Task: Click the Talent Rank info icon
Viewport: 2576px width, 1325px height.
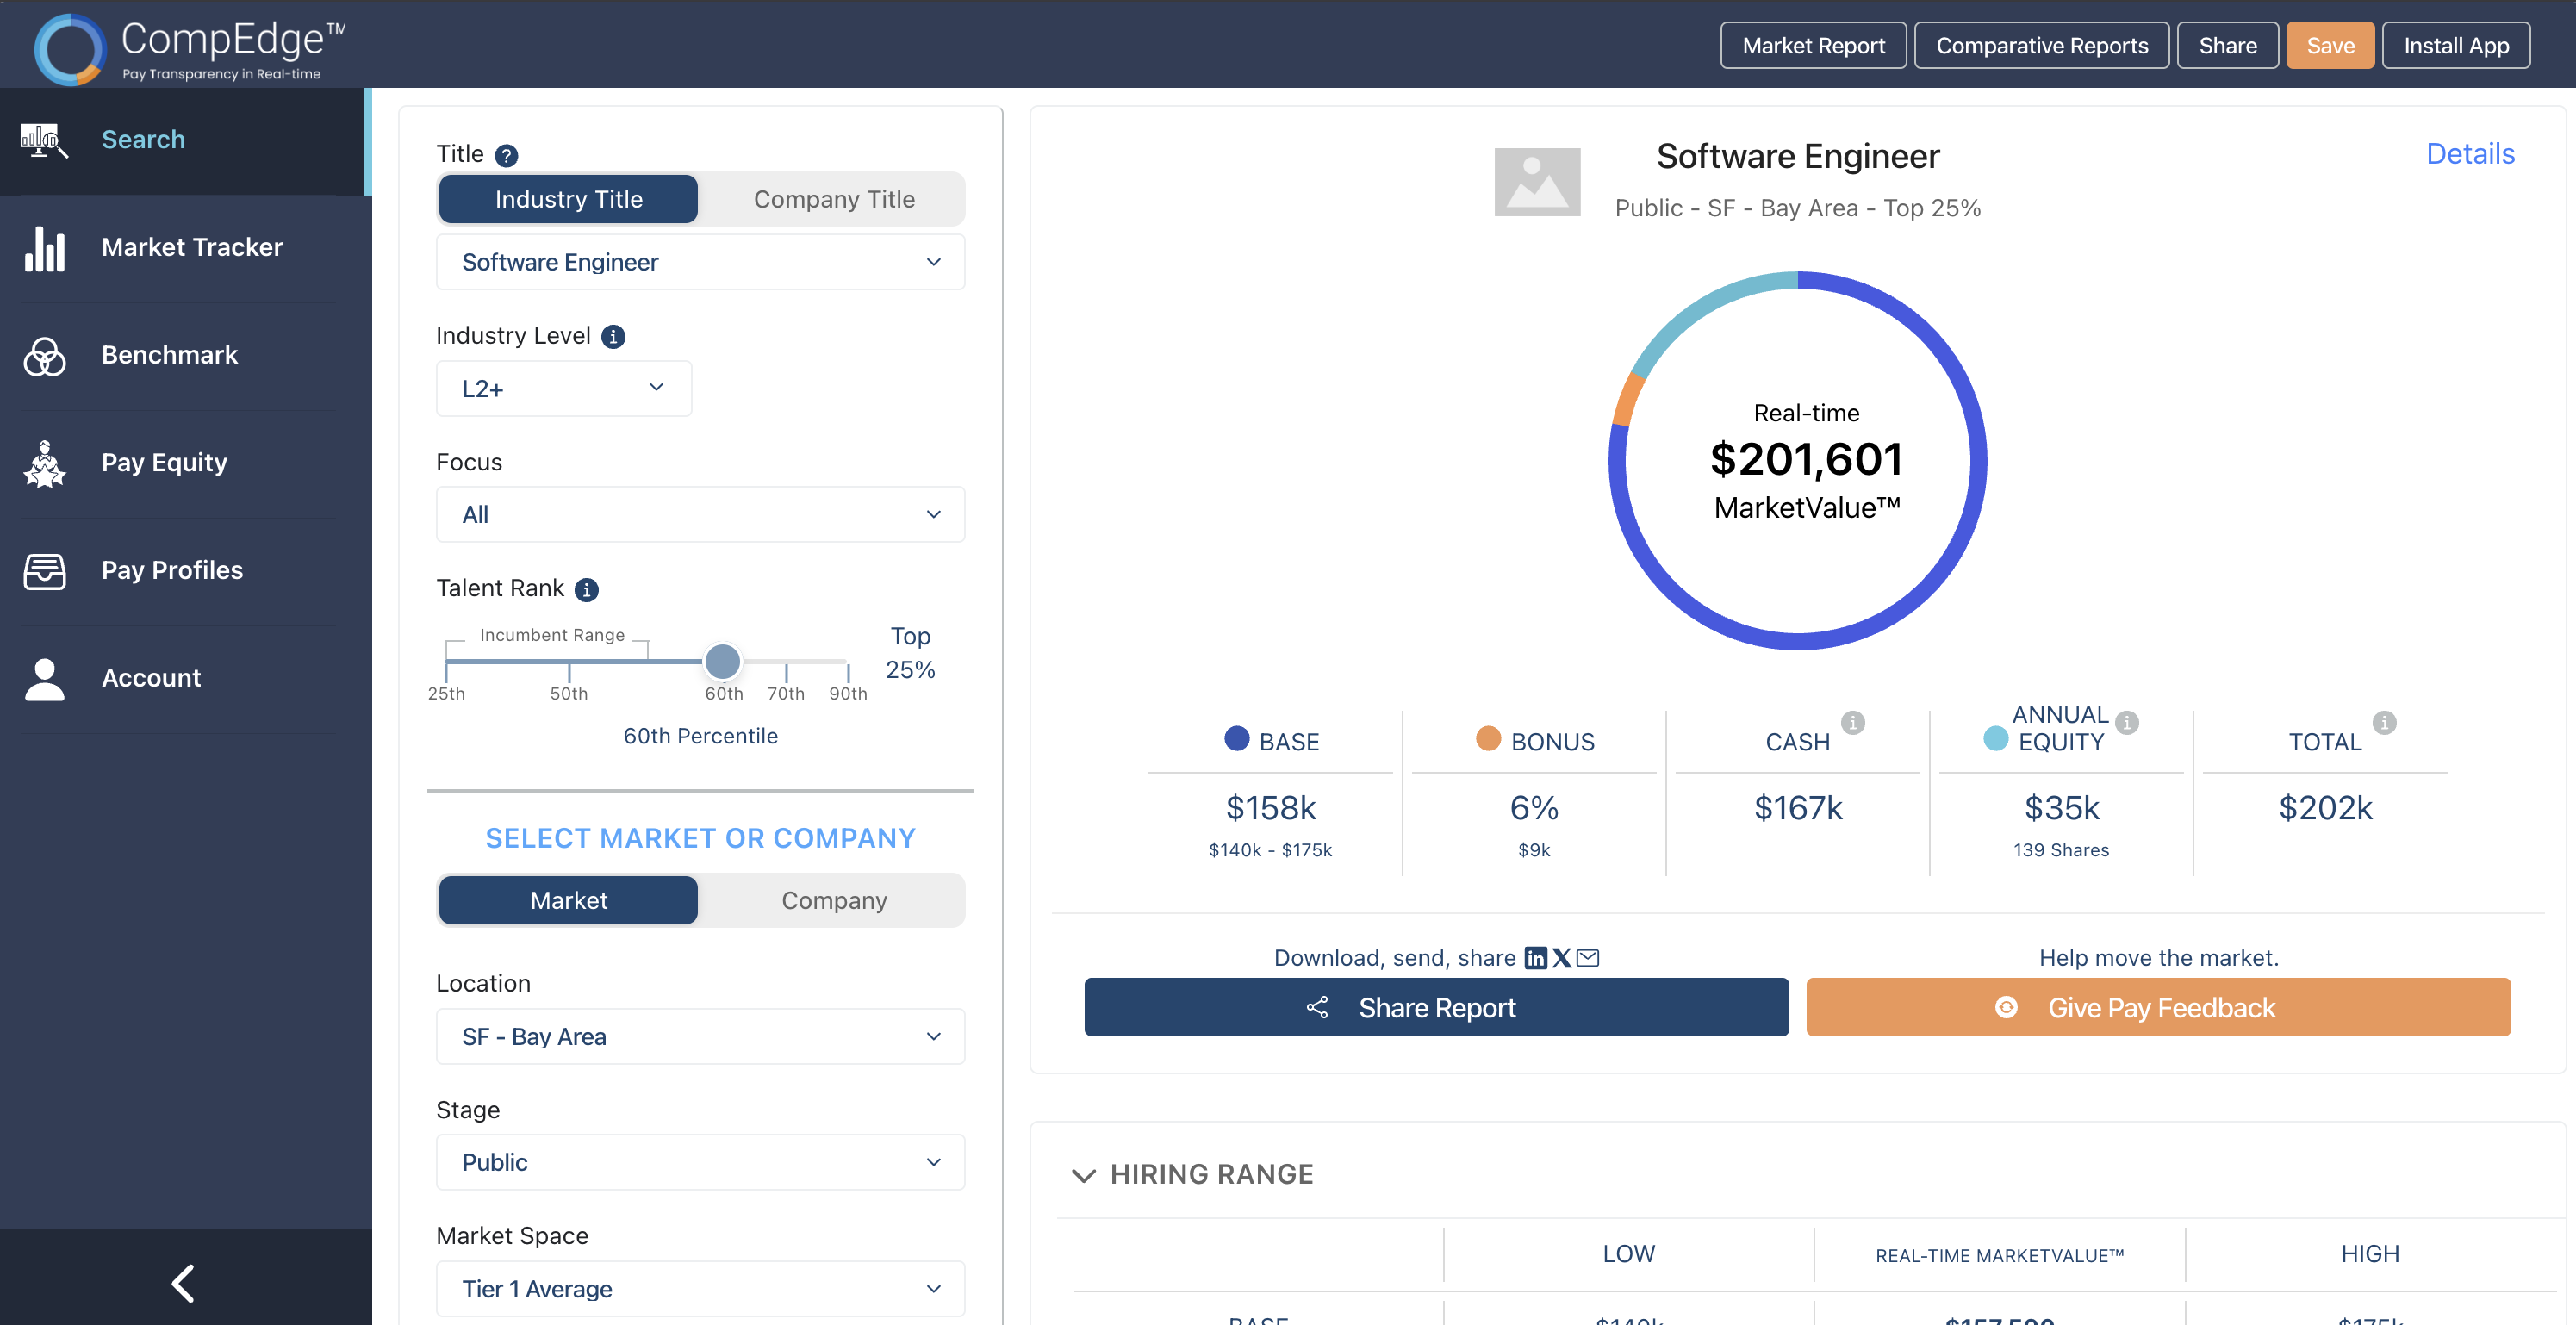Action: pyautogui.click(x=587, y=590)
